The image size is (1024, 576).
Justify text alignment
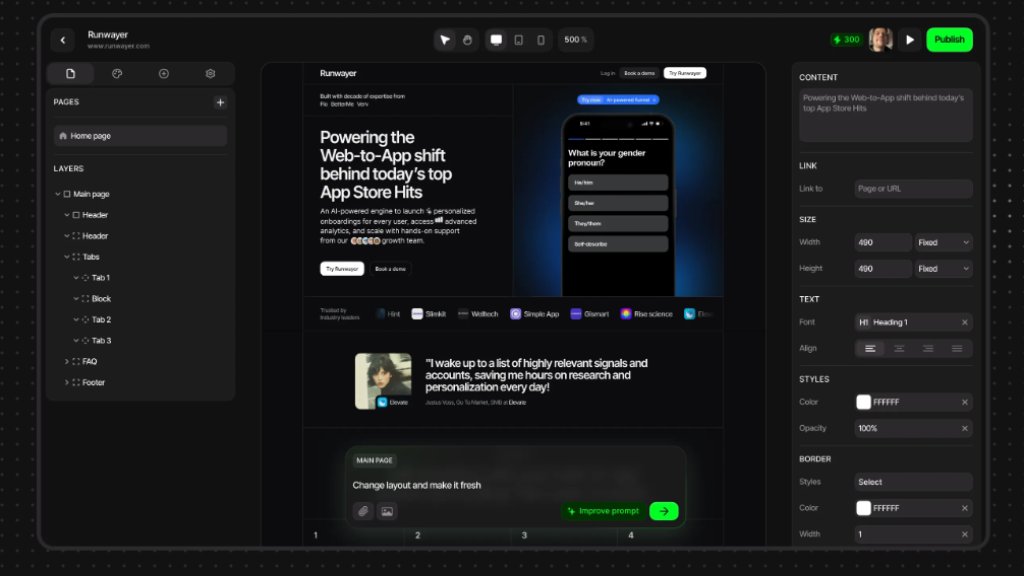(957, 349)
